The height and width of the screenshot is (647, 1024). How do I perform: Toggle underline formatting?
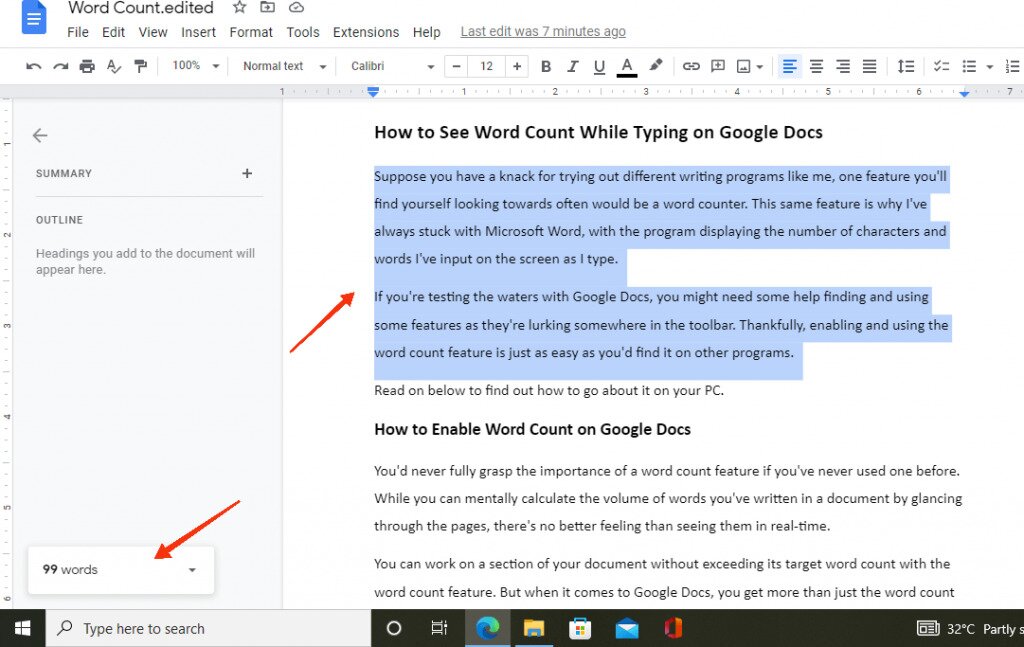pyautogui.click(x=598, y=65)
